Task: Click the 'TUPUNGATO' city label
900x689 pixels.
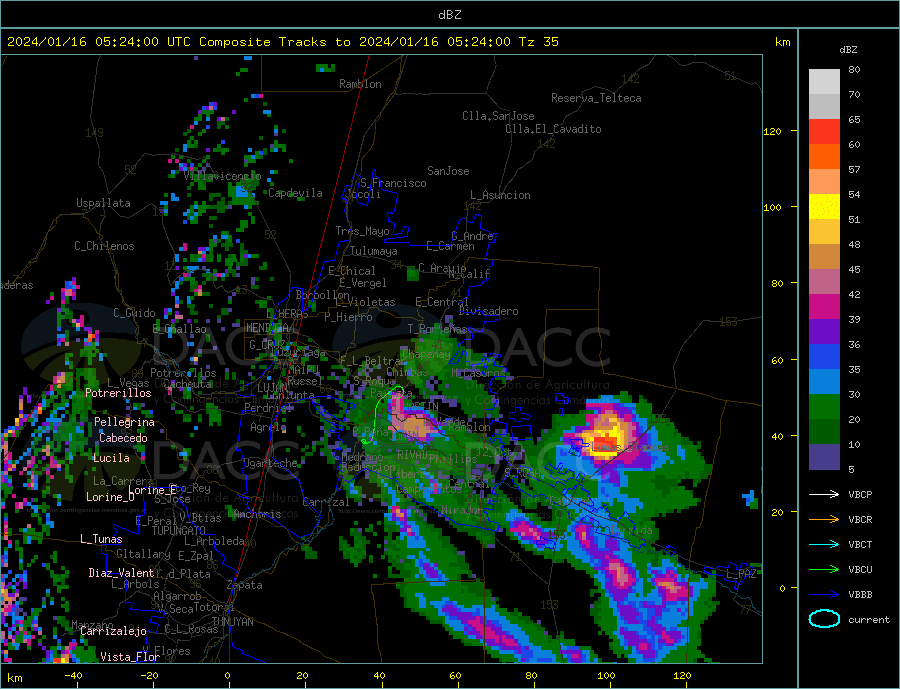Action: 179,531
